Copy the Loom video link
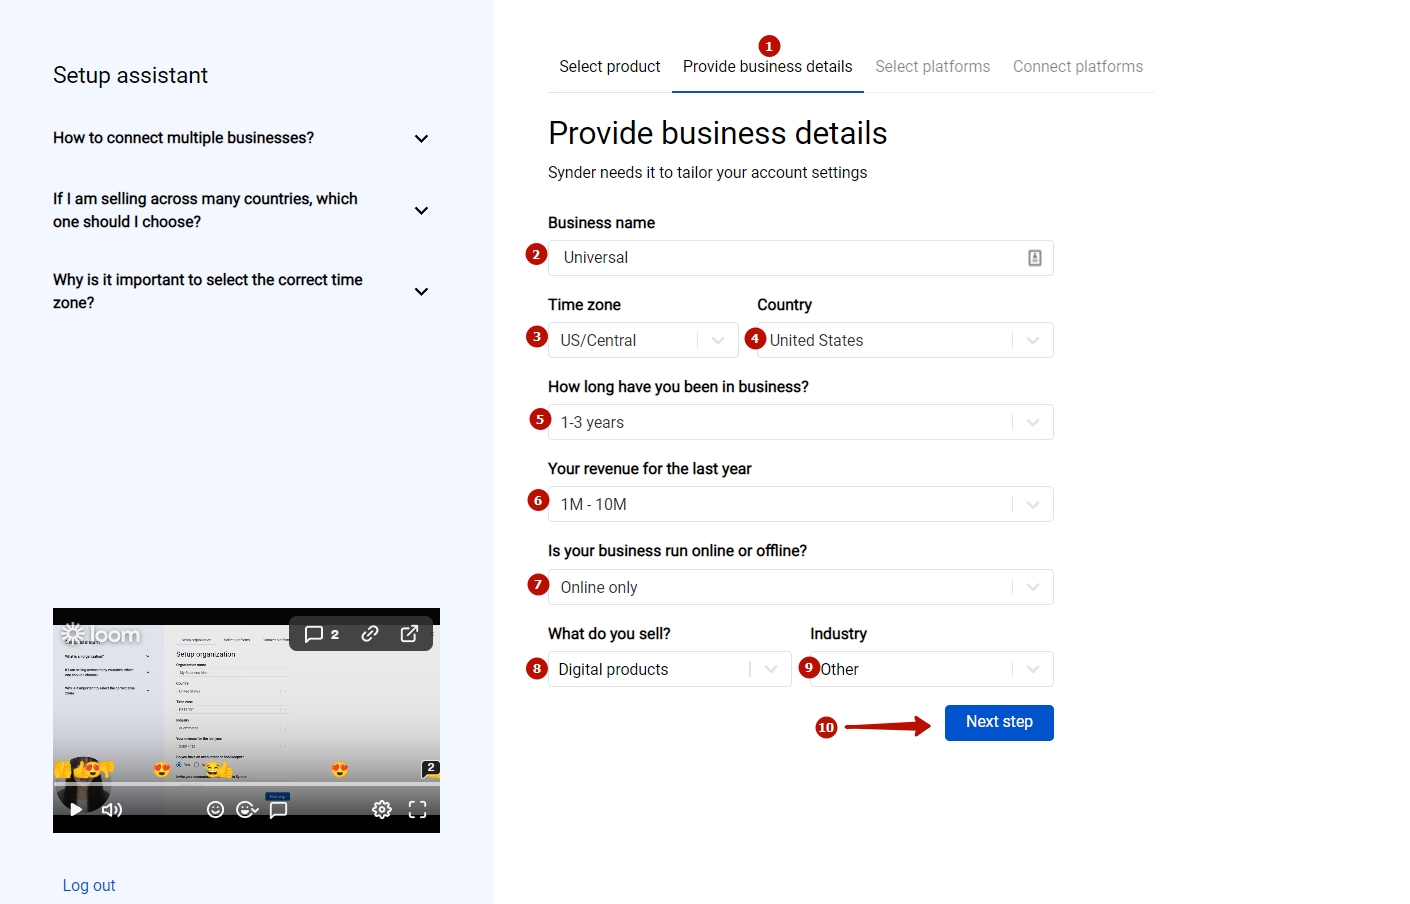The image size is (1410, 904). click(x=370, y=633)
